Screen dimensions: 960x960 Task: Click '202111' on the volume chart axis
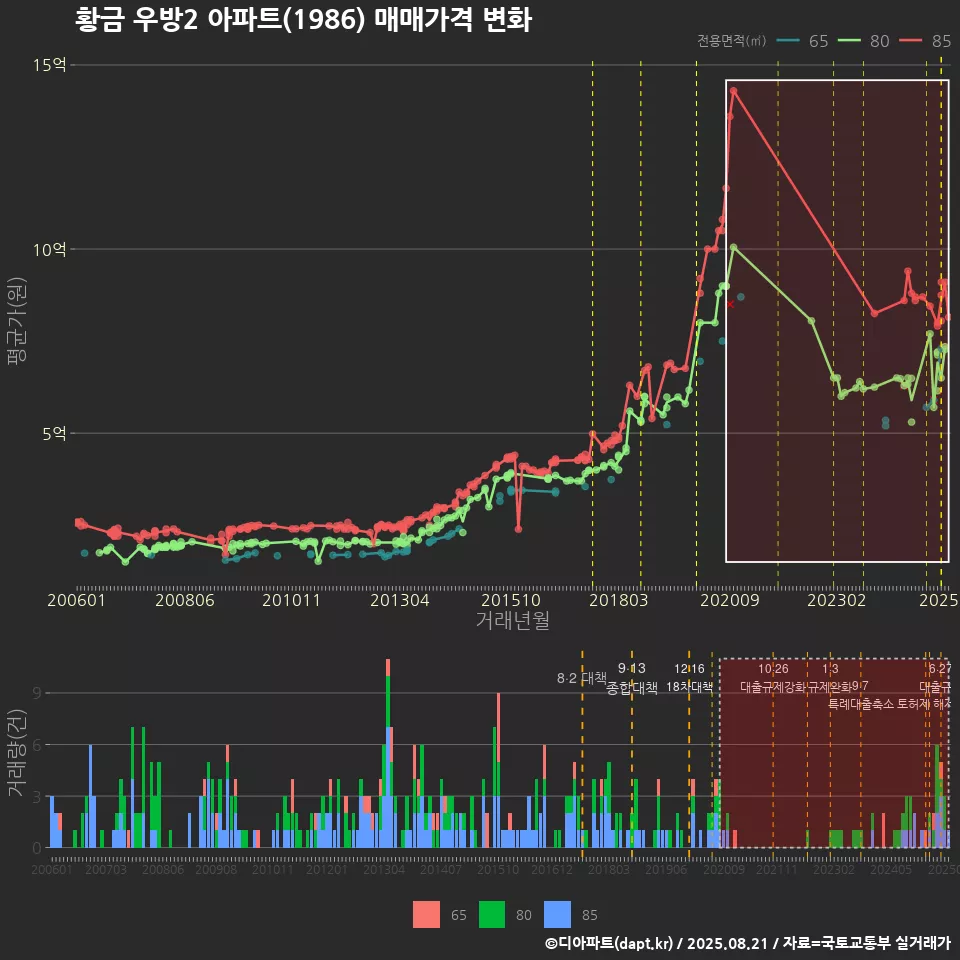(776, 869)
